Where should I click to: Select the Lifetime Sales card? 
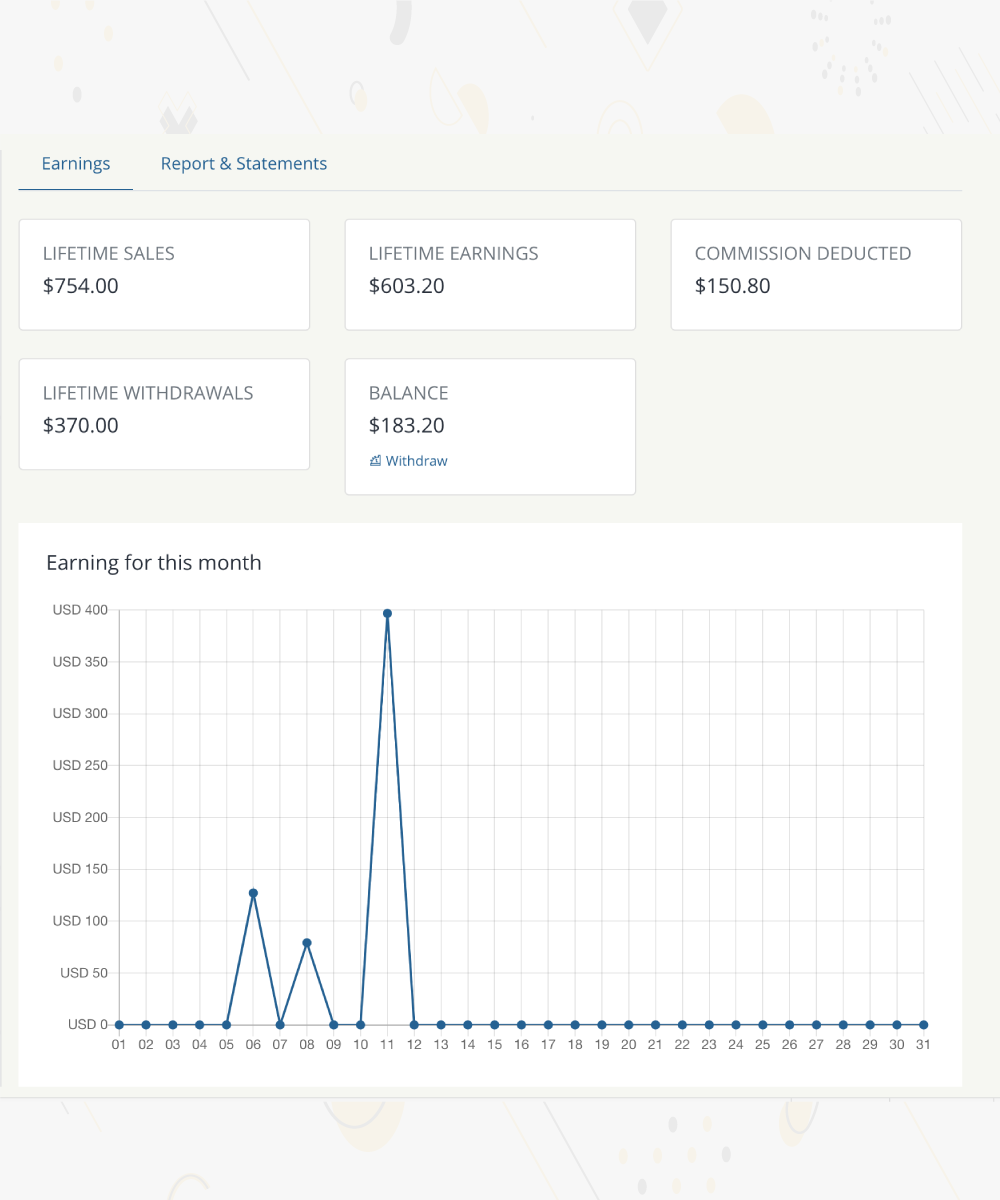pyautogui.click(x=164, y=274)
